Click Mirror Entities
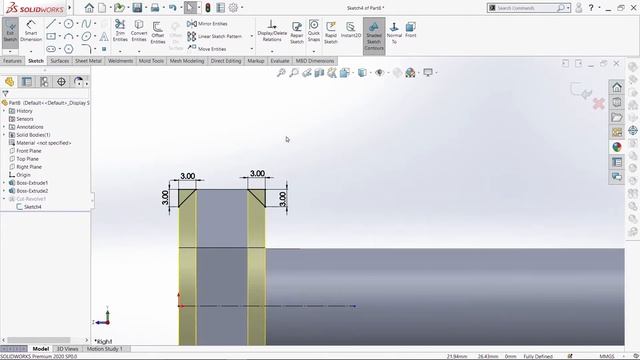 pyautogui.click(x=207, y=24)
